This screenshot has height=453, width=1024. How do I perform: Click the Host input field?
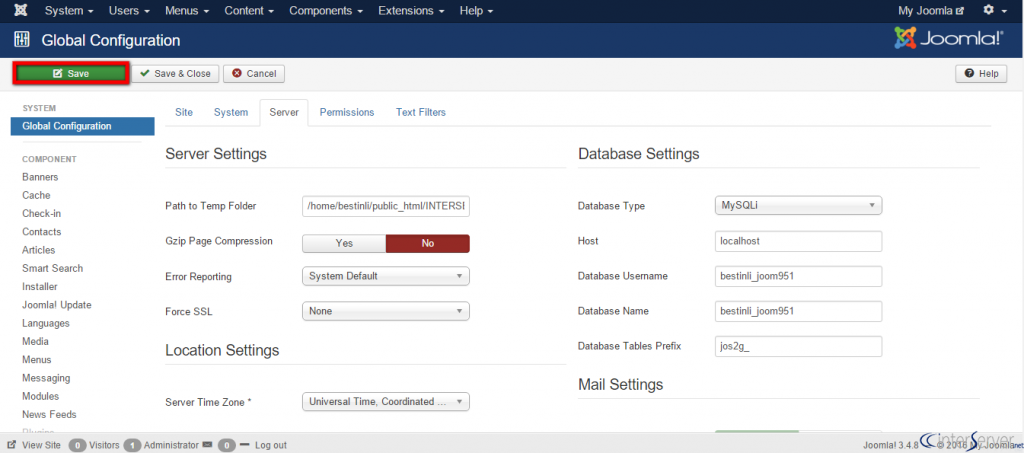[799, 241]
